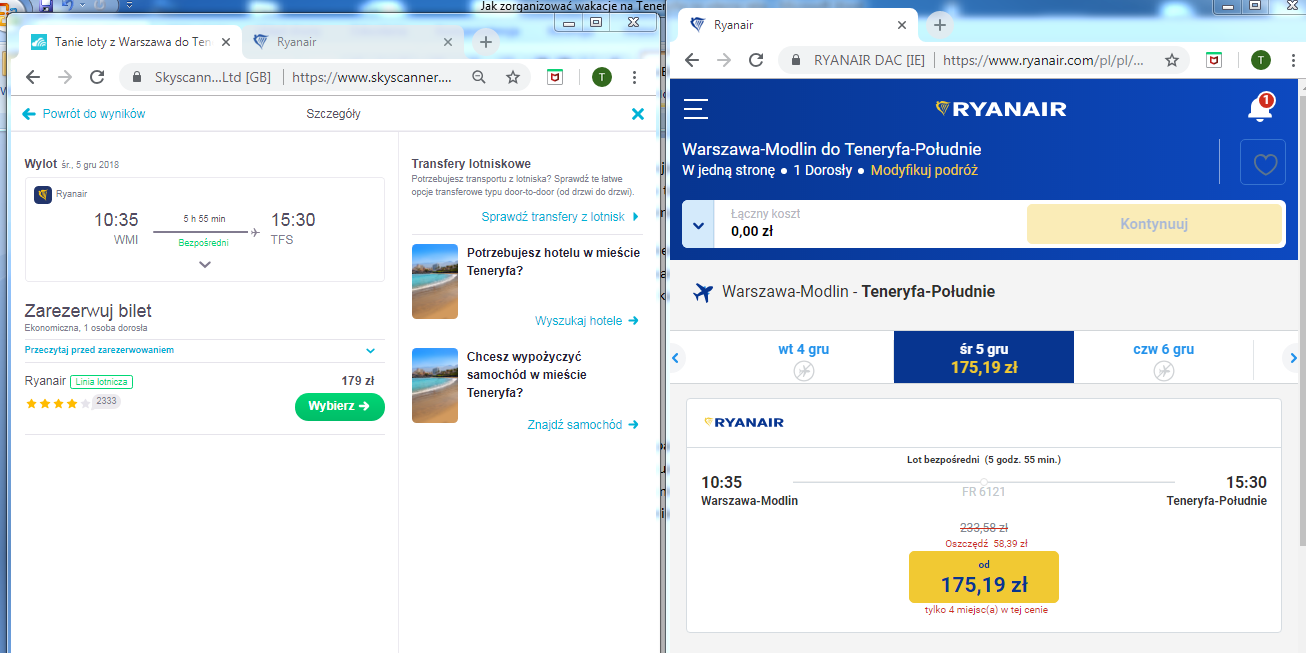Open the Ryanair hamburger menu

pyautogui.click(x=696, y=109)
